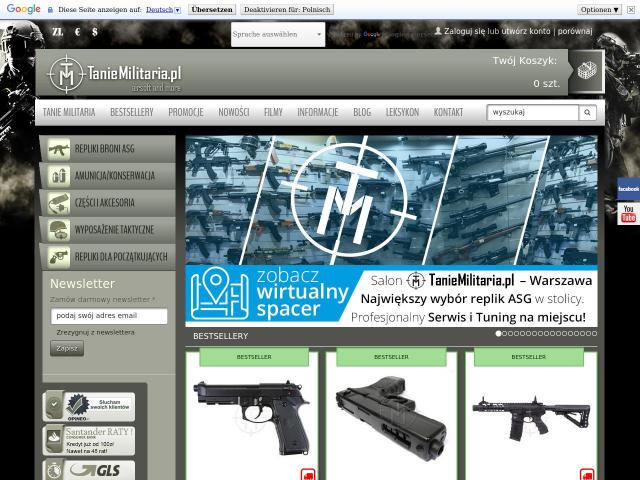Click the utwórz konto link
This screenshot has height=480, width=640.
point(525,31)
